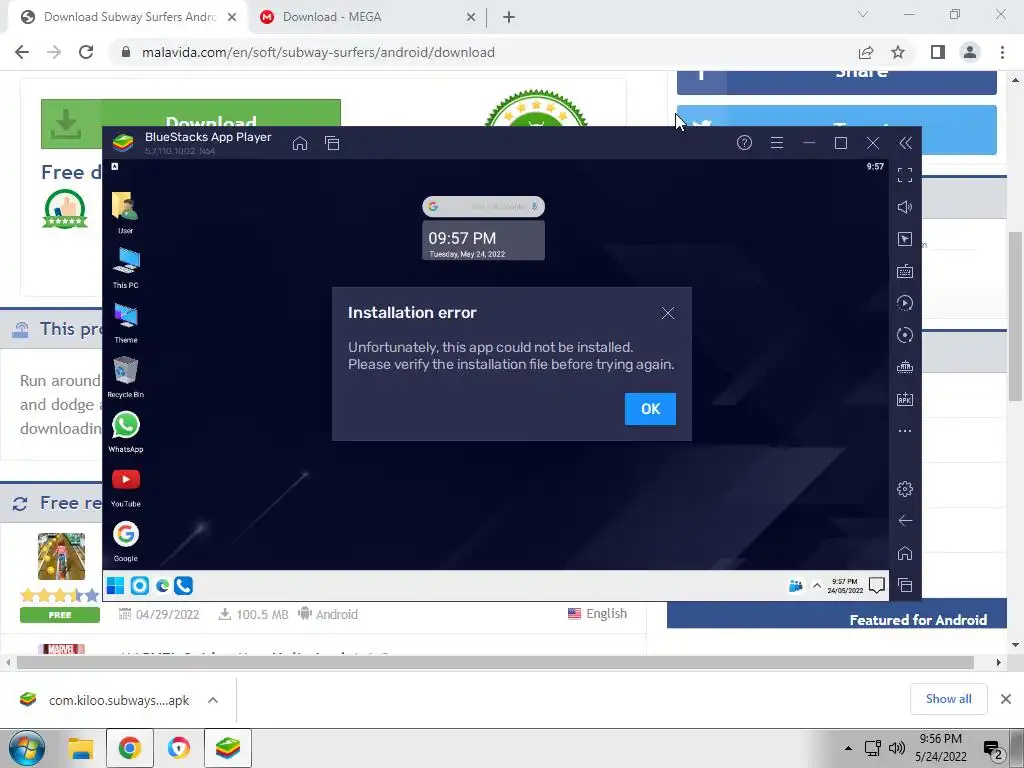
Task: Open emulator taskbar notification panel icon
Action: (876, 585)
